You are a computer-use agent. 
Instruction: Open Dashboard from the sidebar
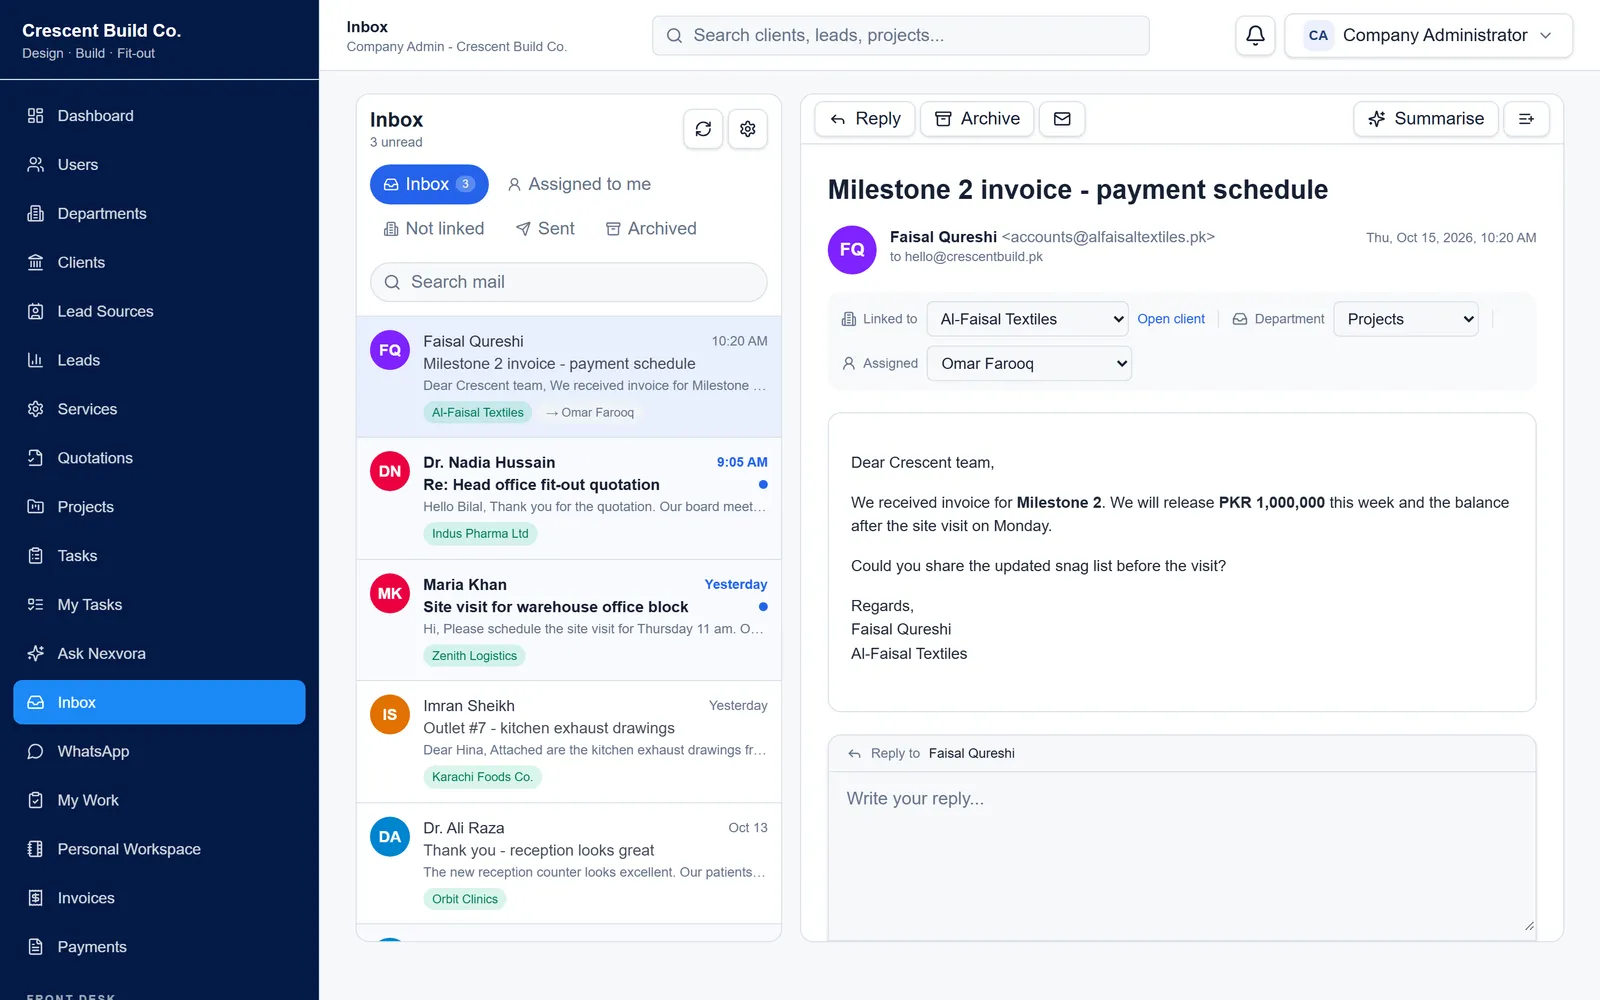click(160, 116)
